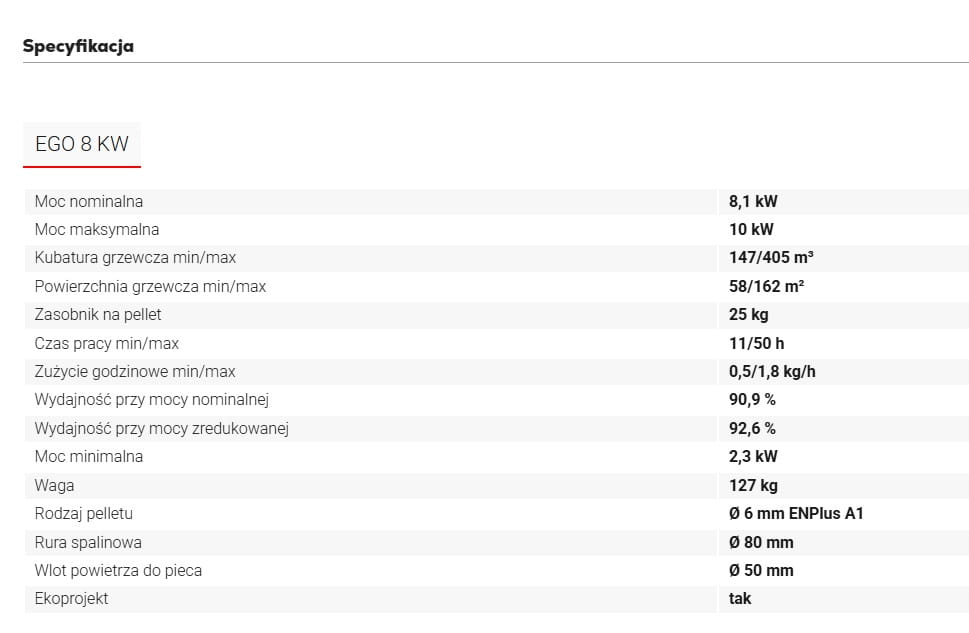Click the 90,9 % efficiency value
The height and width of the screenshot is (633, 969).
[x=752, y=400]
